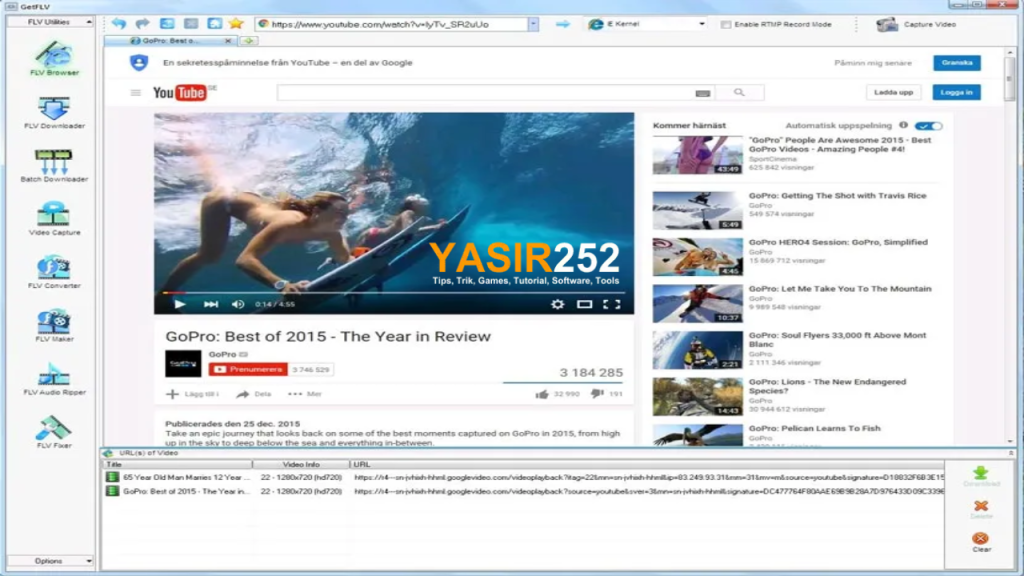This screenshot has width=1024, height=576.
Task: Open the FLV Maker tool
Action: [54, 326]
